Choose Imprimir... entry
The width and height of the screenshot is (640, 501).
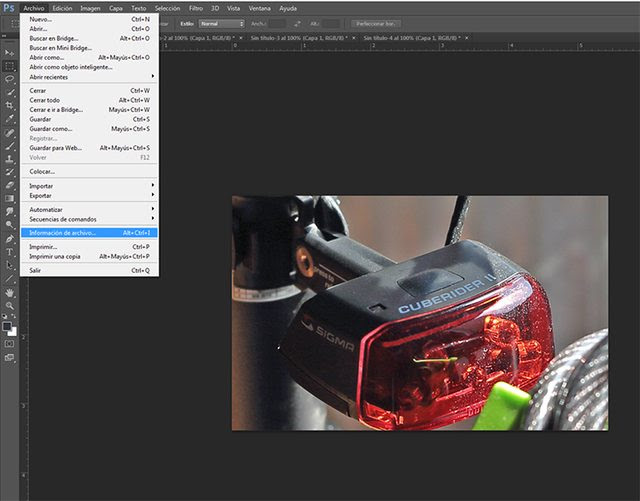coord(89,247)
